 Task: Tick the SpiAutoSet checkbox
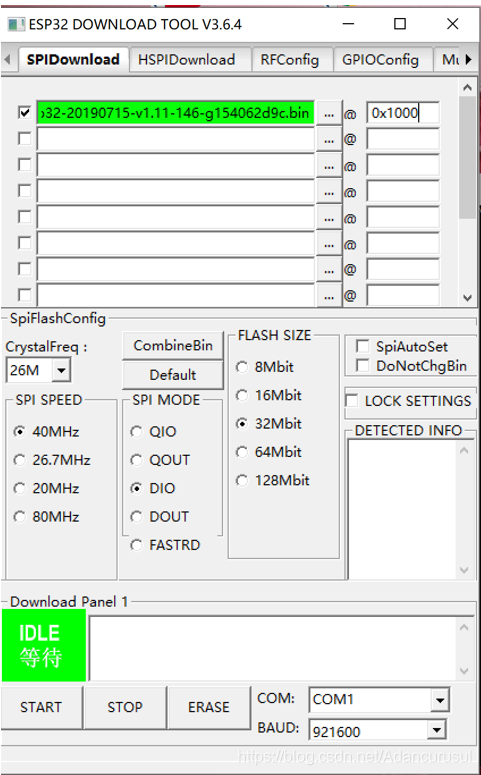tap(362, 346)
